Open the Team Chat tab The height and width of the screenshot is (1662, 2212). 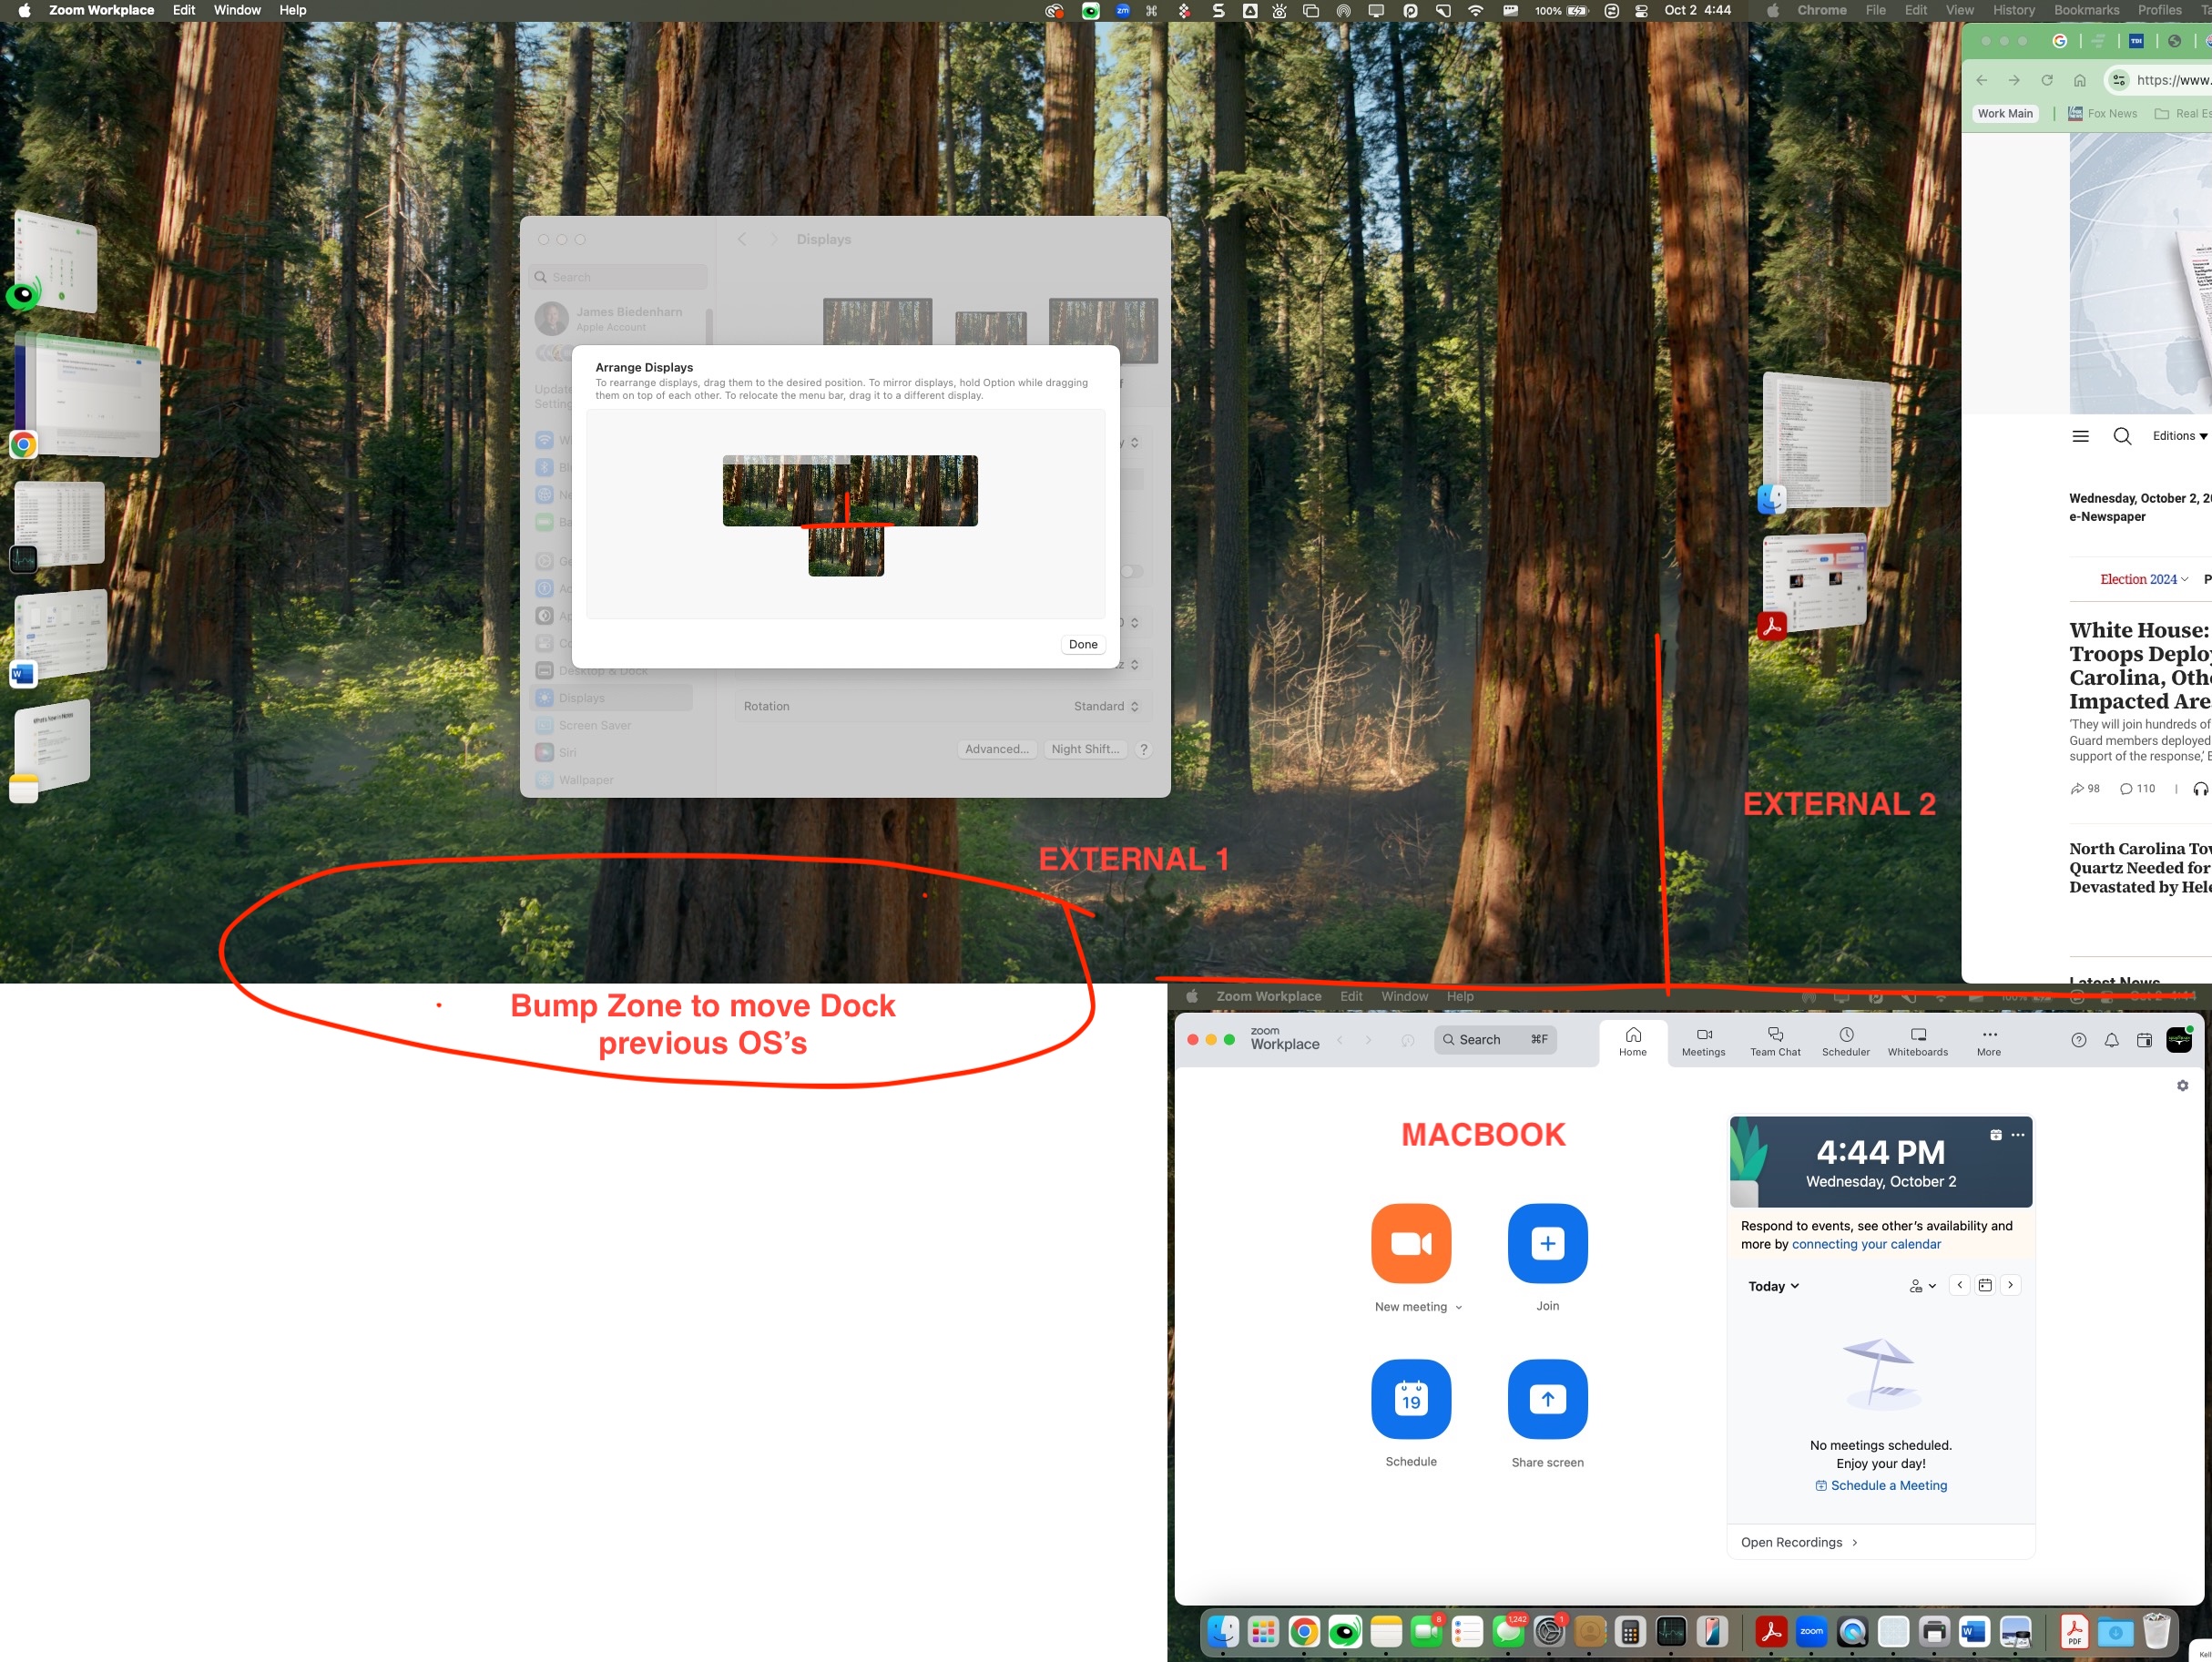(x=1774, y=1041)
